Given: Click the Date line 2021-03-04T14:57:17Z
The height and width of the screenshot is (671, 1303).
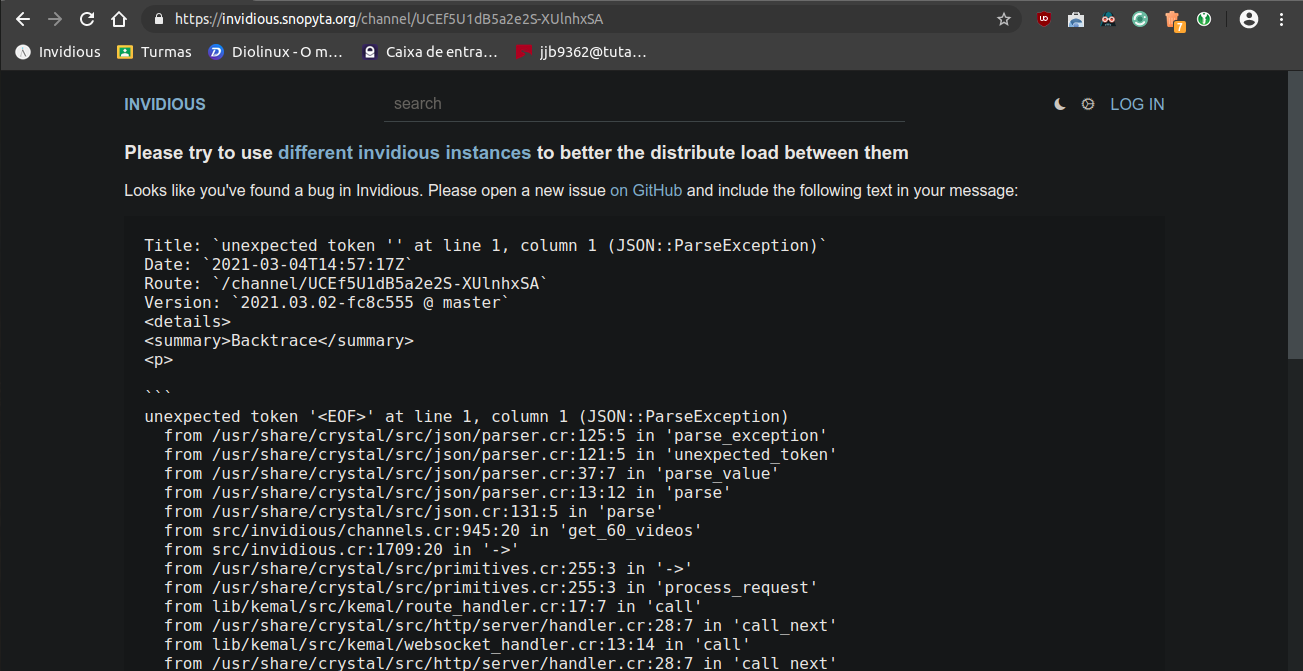Looking at the screenshot, I should pyautogui.click(x=278, y=264).
